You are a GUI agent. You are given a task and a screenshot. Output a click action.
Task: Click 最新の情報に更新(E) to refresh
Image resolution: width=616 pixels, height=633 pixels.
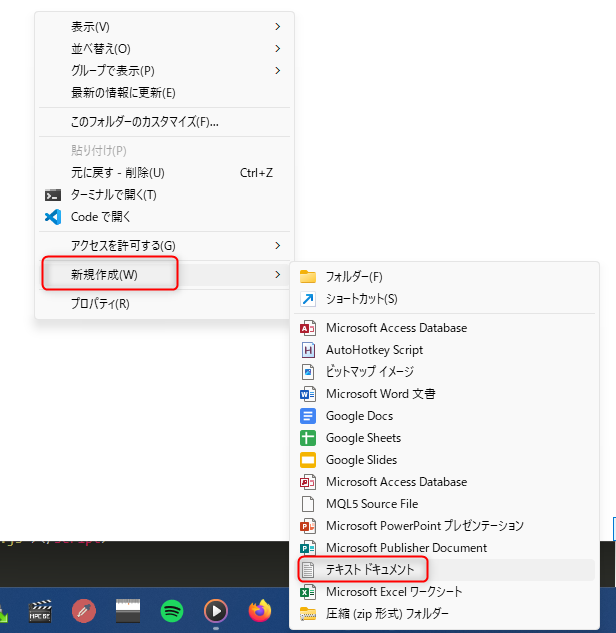pyautogui.click(x=123, y=93)
